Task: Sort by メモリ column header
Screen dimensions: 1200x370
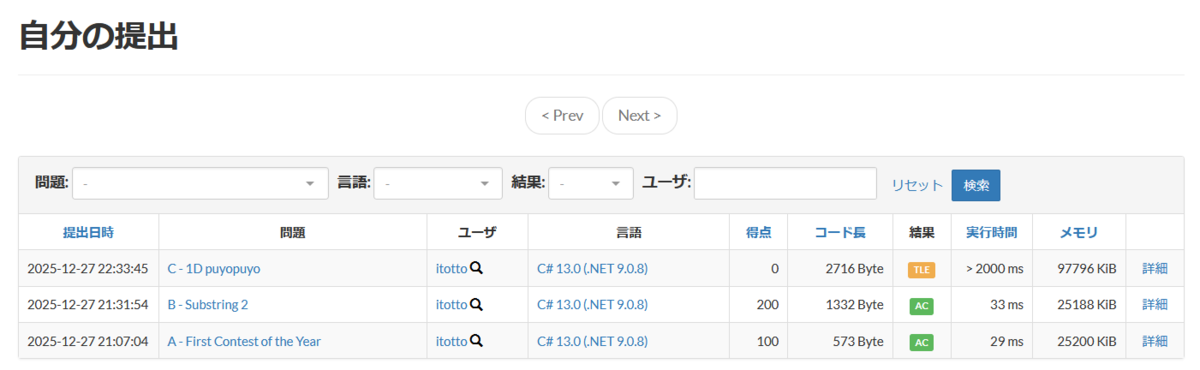Action: (1079, 232)
